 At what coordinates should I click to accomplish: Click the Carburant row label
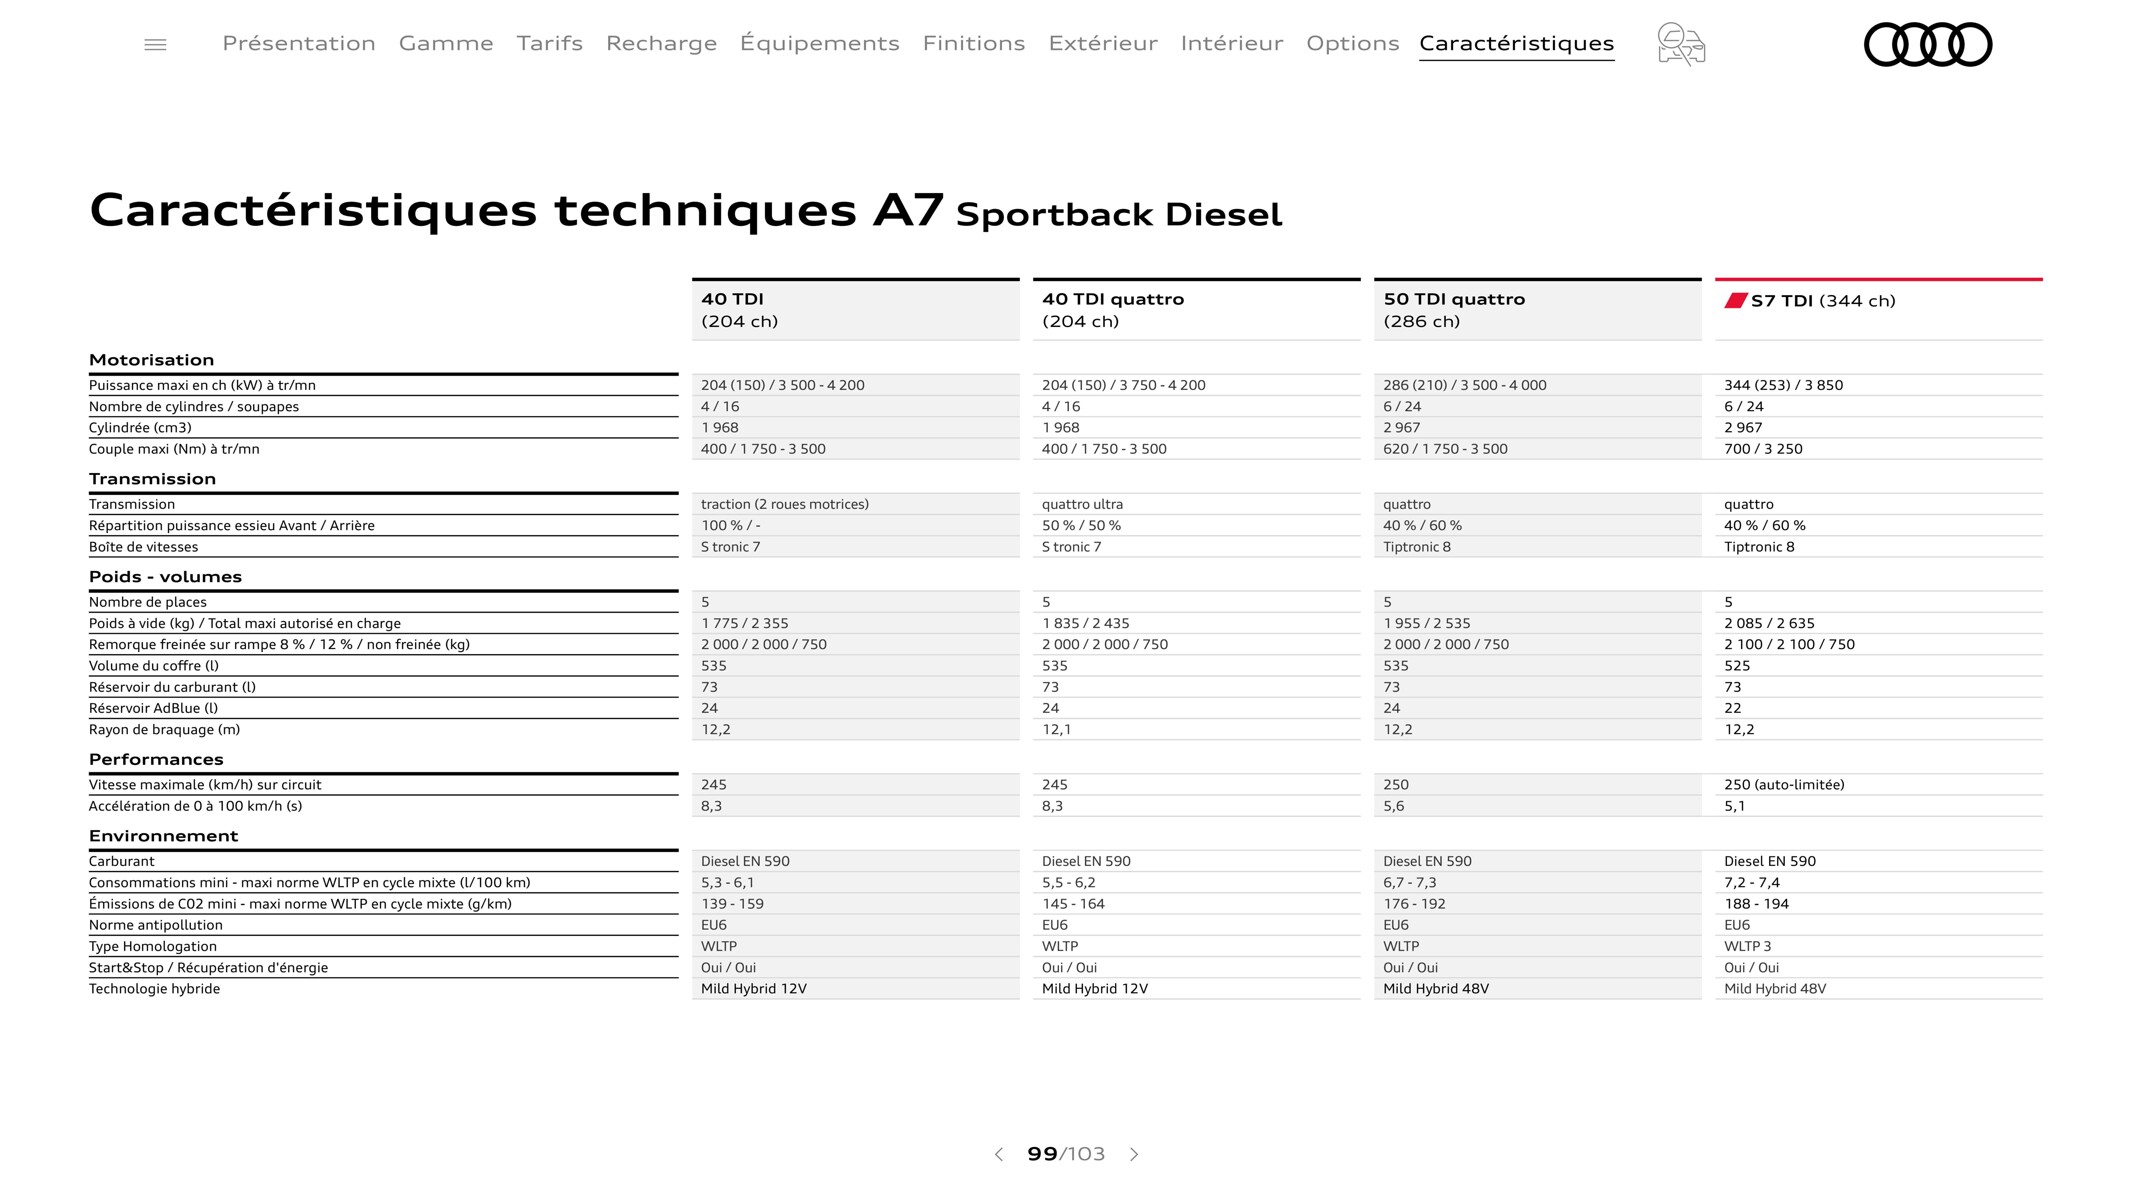point(122,861)
